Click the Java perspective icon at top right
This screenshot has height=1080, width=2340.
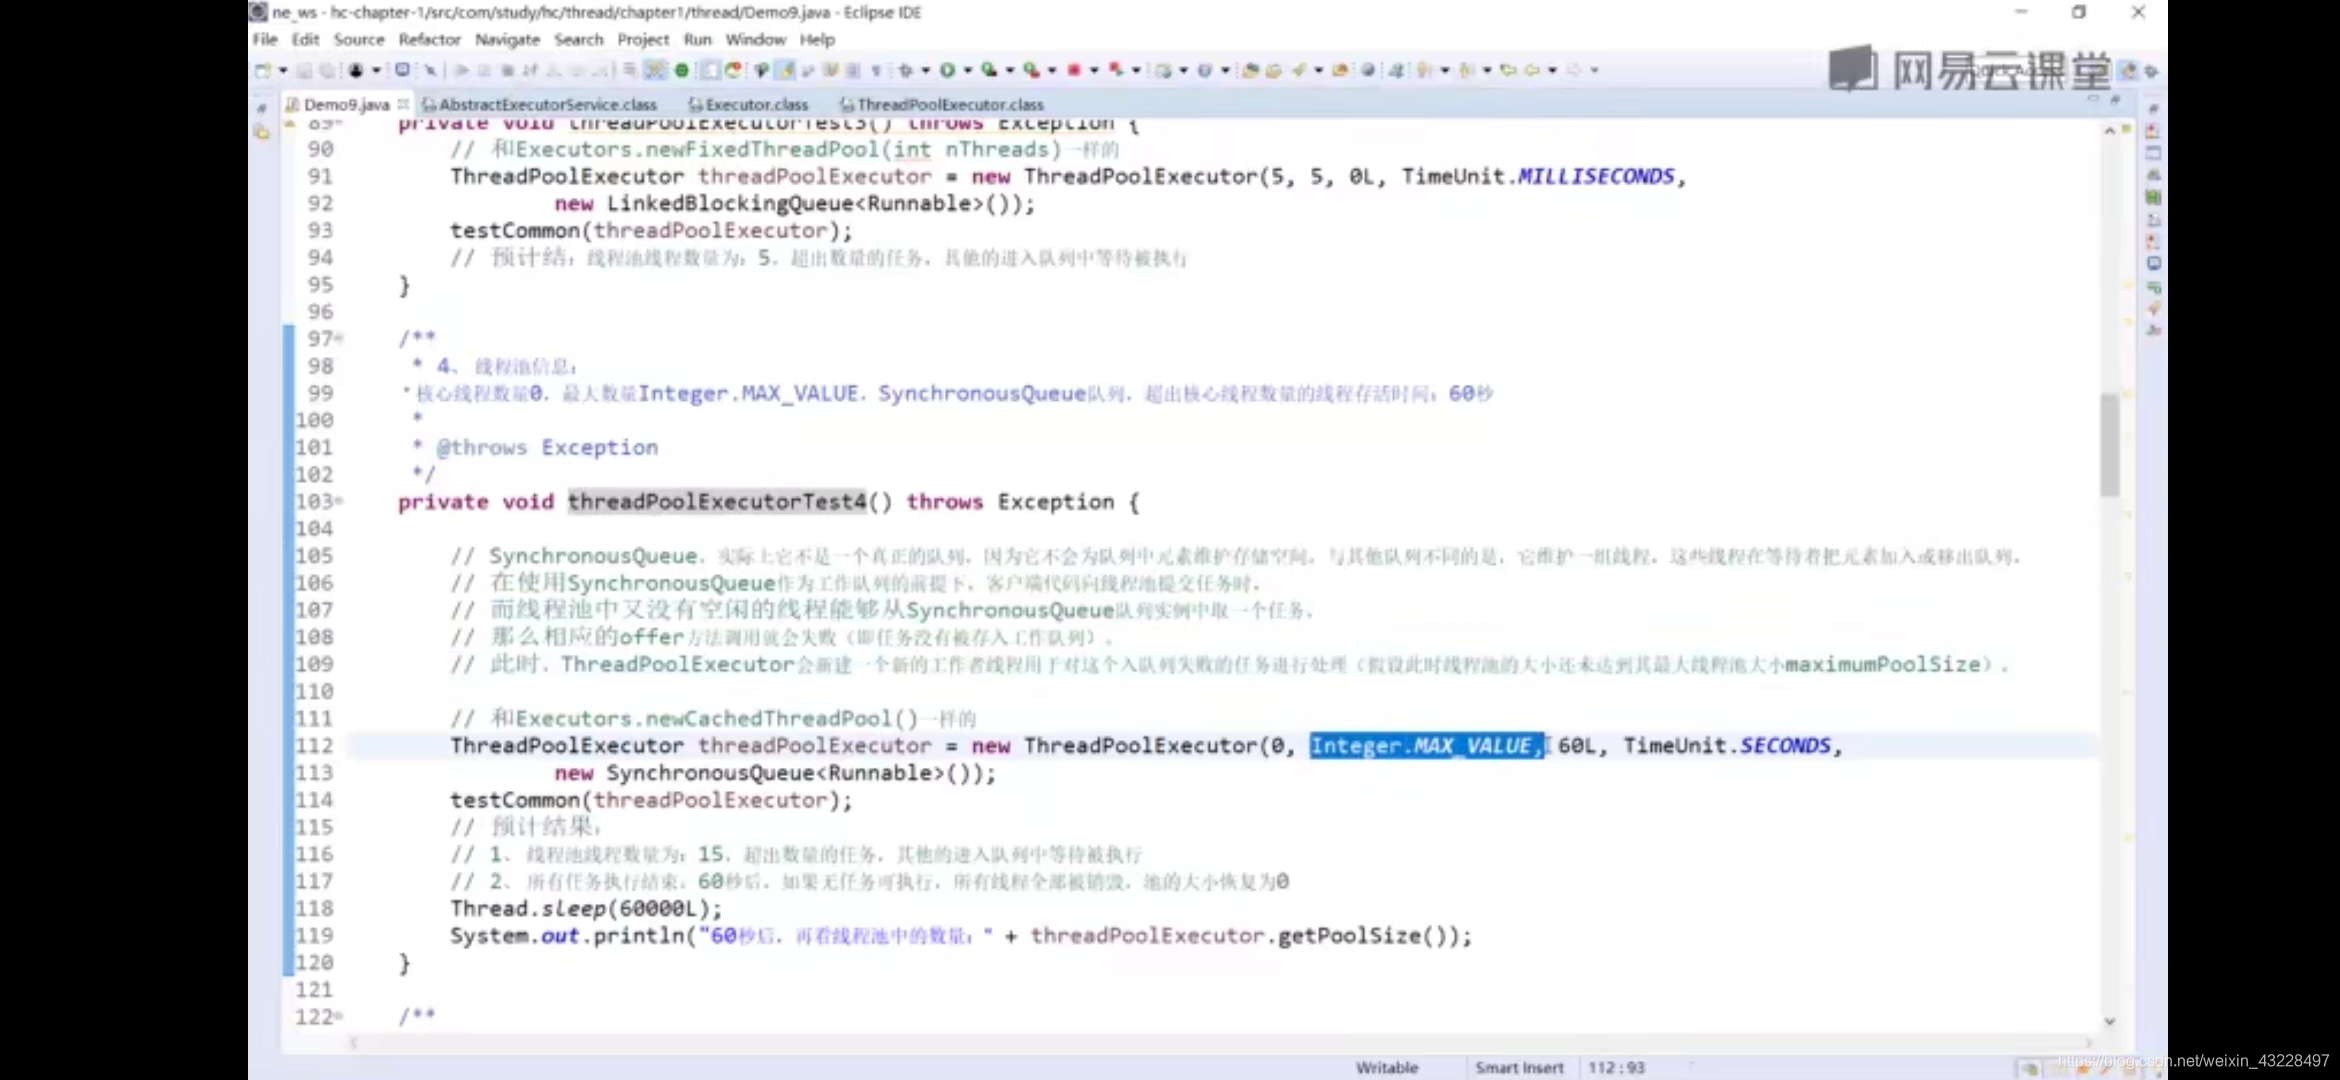point(2128,70)
